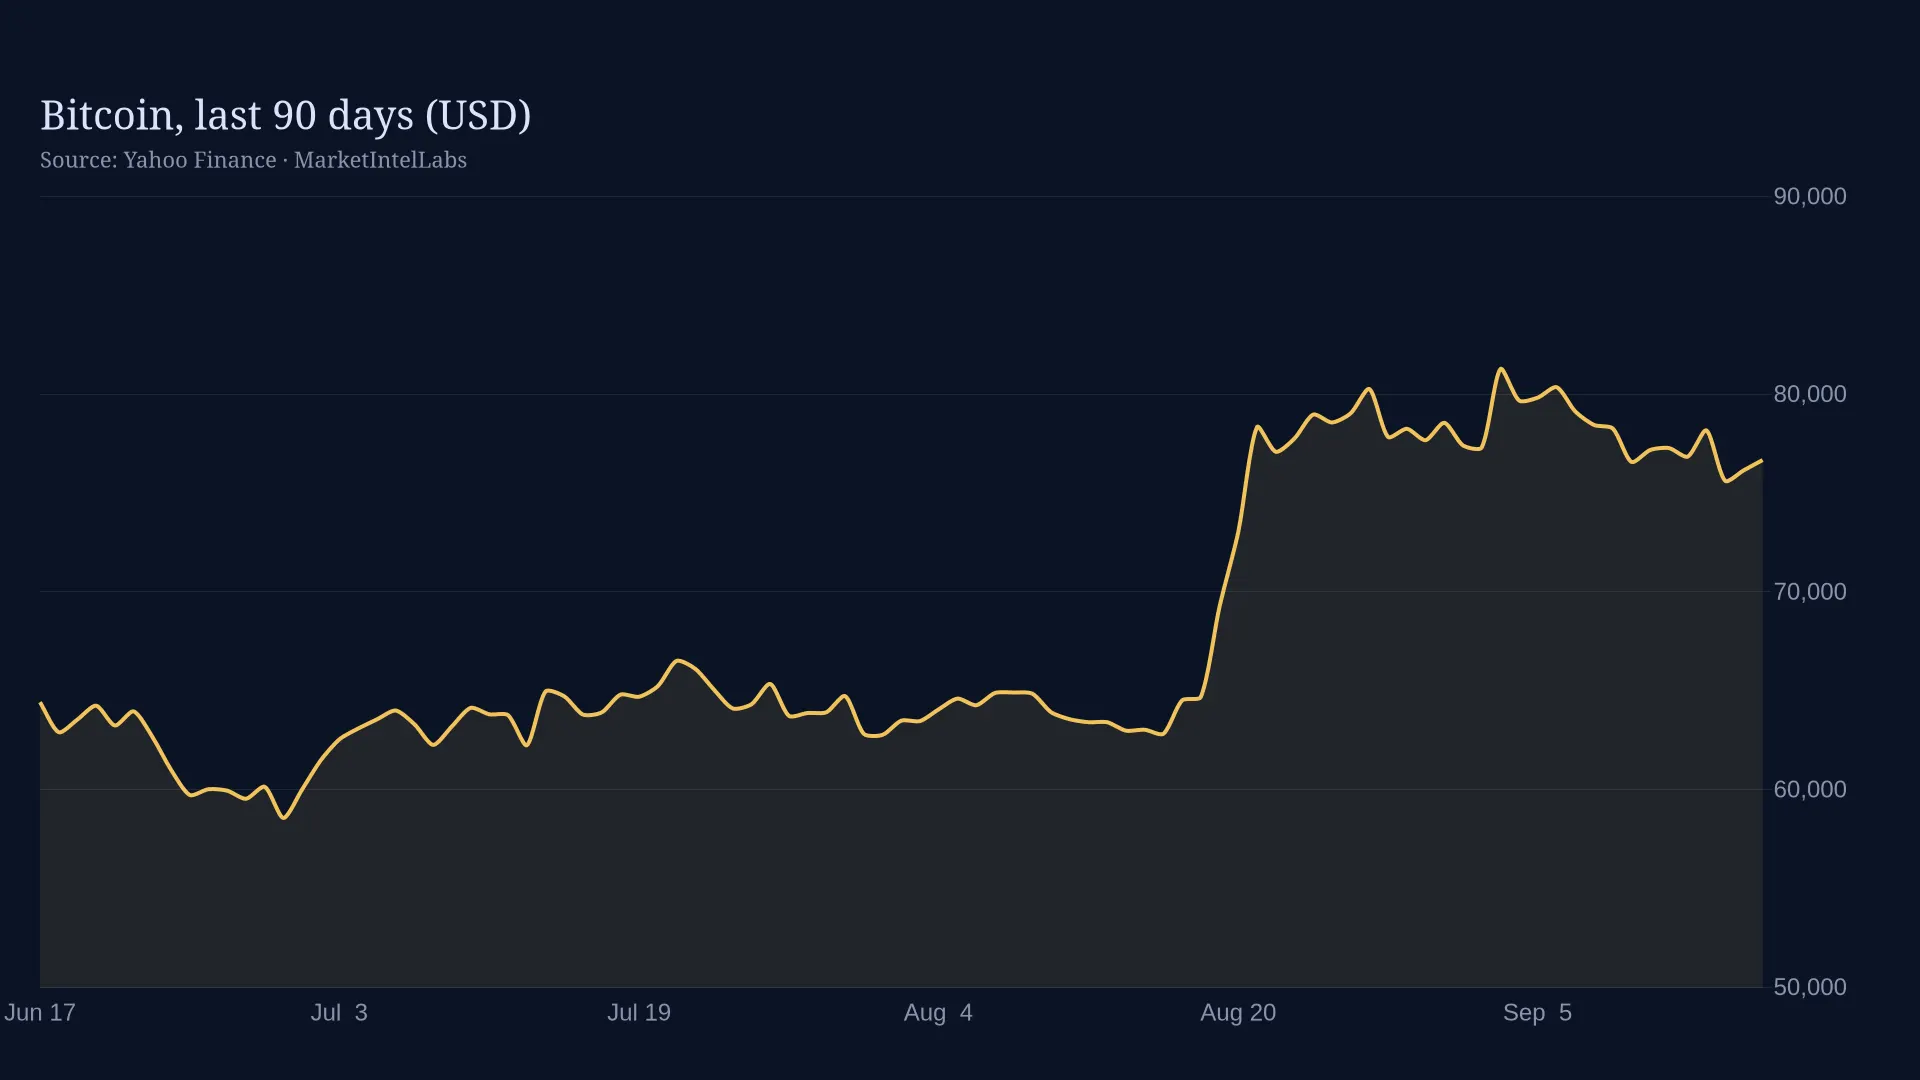Click the 'Aug 20' date label
The image size is (1920, 1080).
[1238, 1013]
